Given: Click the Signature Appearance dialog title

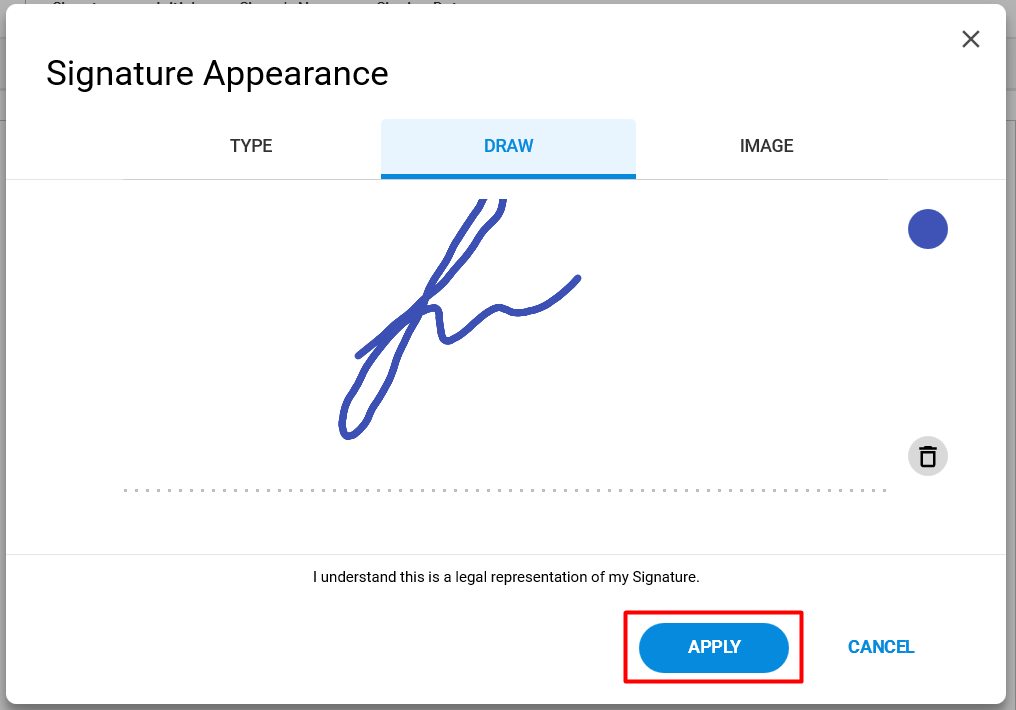Looking at the screenshot, I should [x=217, y=73].
